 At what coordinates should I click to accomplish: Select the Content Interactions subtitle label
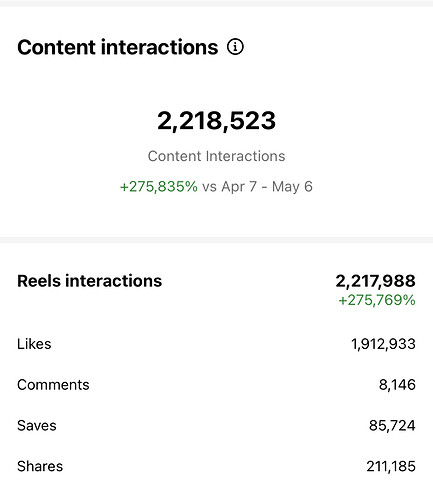pos(216,156)
